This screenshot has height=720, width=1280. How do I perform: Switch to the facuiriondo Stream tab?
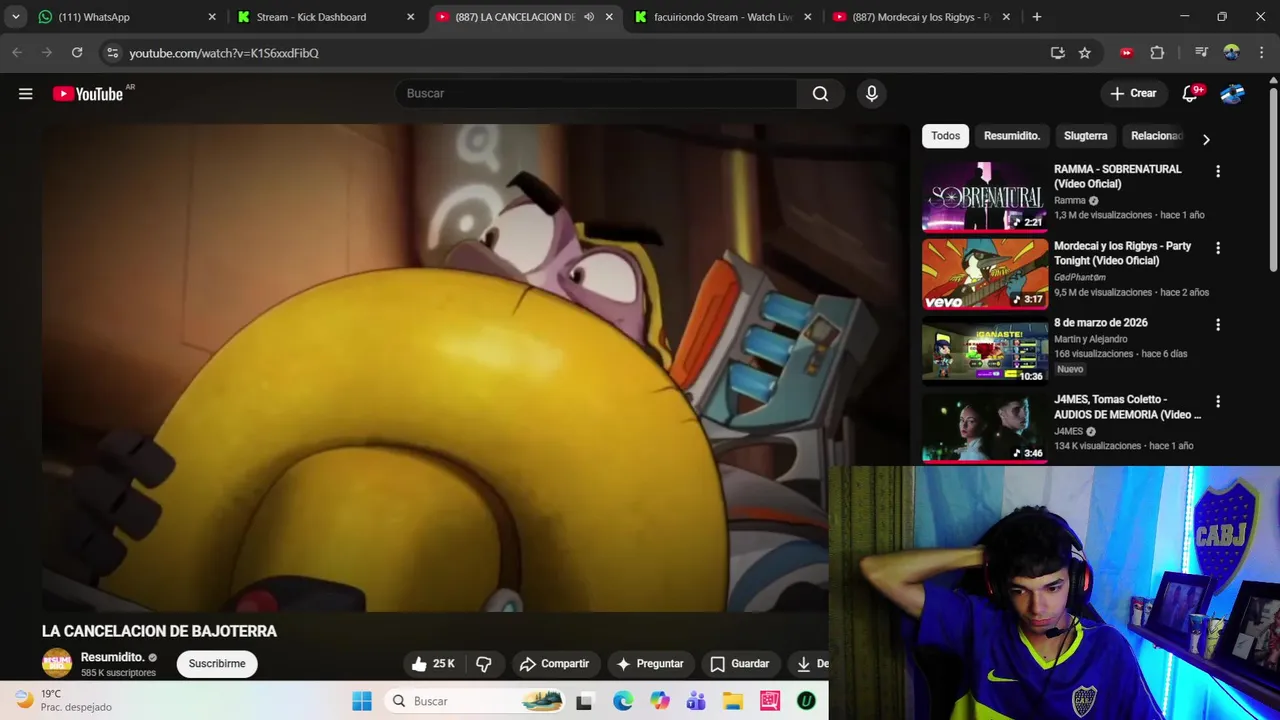pos(723,17)
